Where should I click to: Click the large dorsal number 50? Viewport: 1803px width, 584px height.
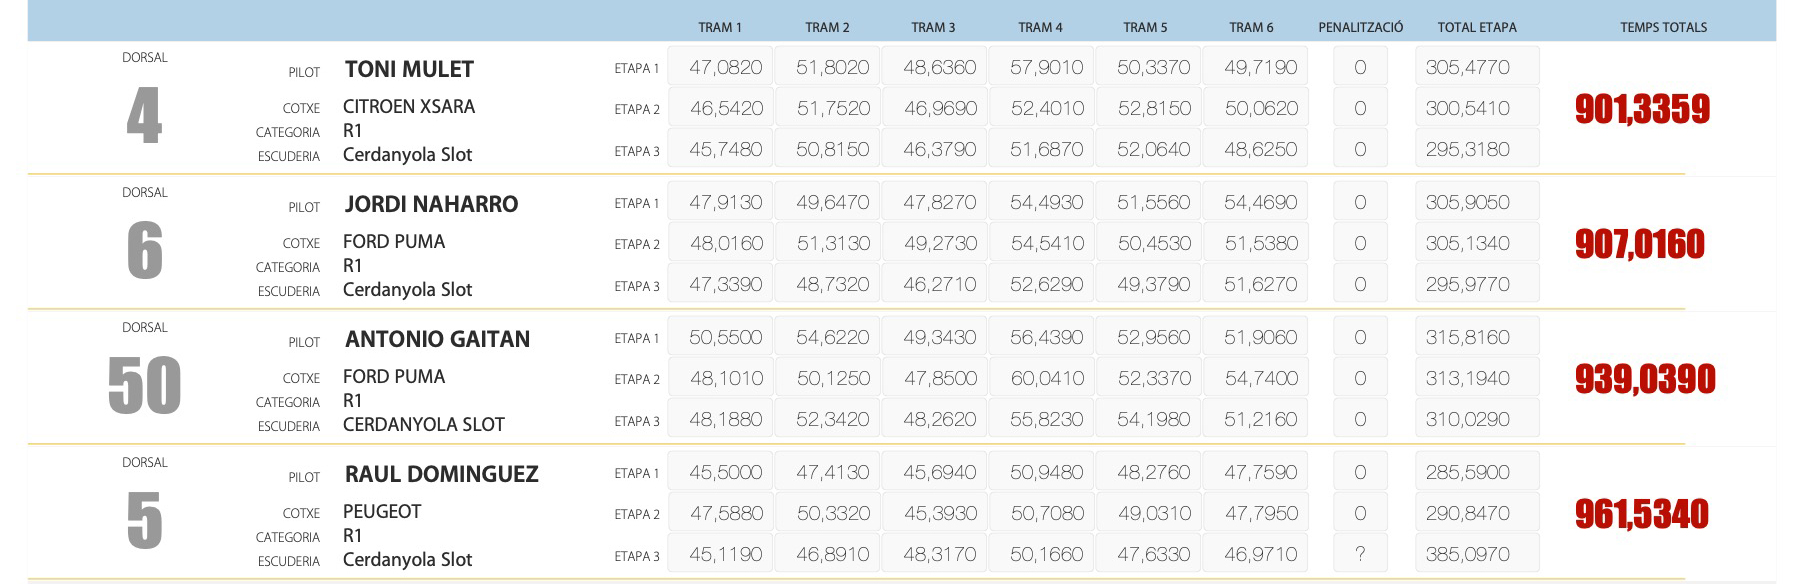pos(145,385)
